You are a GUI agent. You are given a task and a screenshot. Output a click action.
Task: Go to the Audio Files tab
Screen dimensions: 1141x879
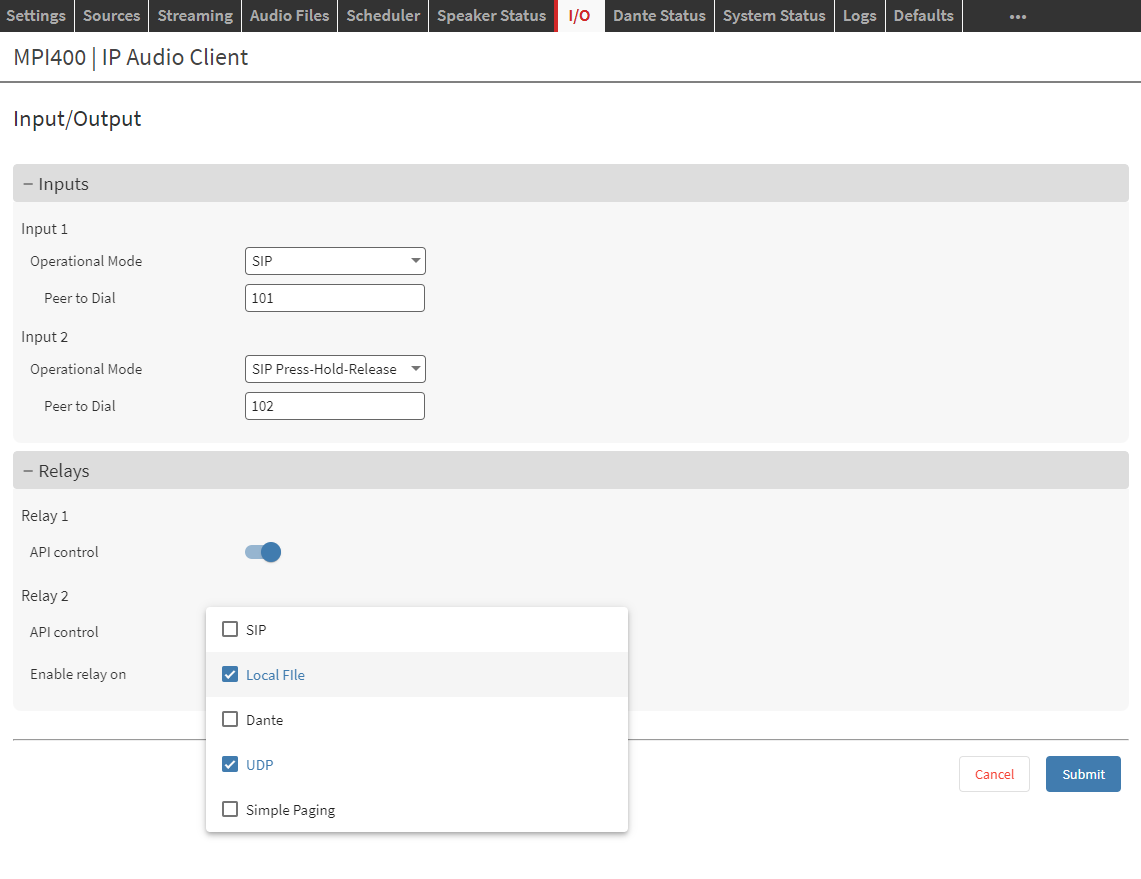point(289,16)
